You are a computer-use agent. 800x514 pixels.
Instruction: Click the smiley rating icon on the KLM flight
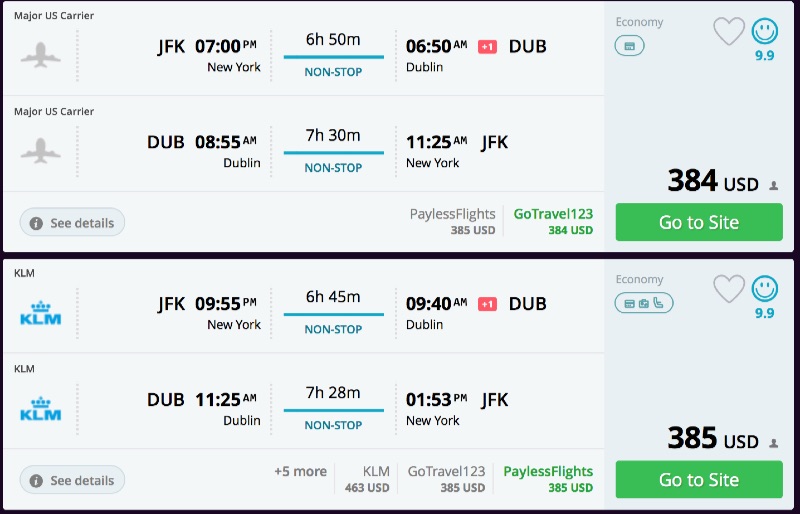(765, 289)
